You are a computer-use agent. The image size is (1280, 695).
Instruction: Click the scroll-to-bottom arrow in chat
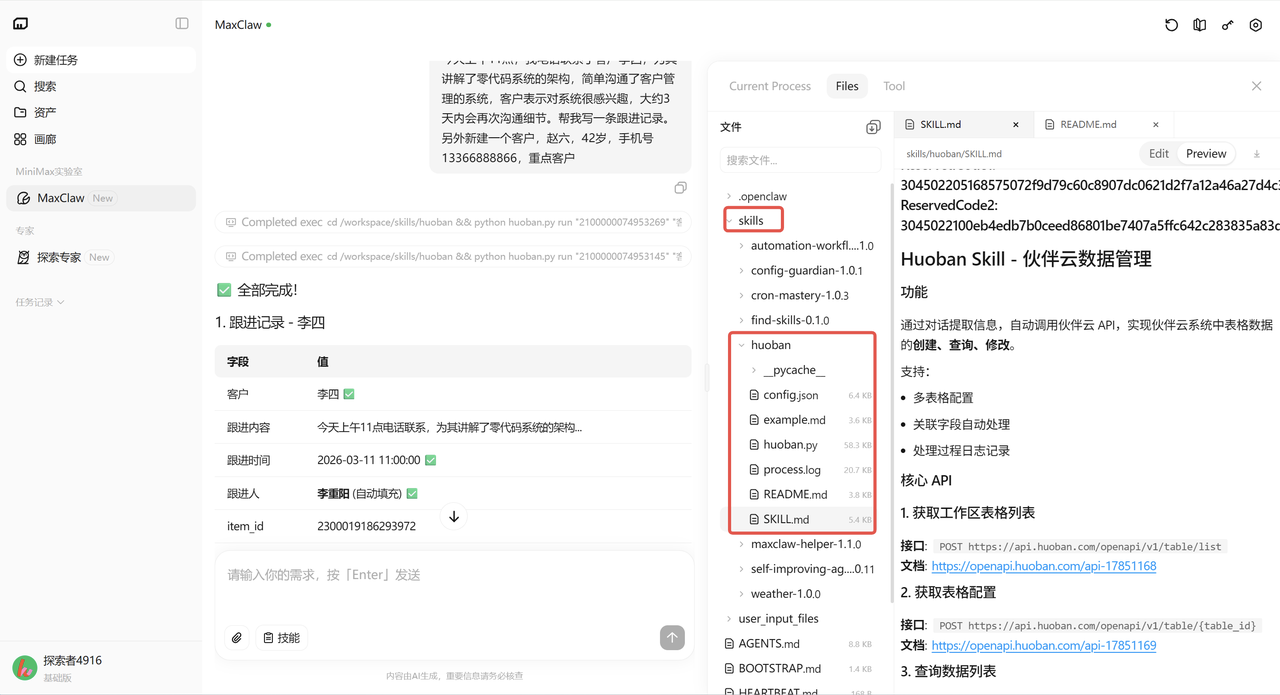point(454,517)
